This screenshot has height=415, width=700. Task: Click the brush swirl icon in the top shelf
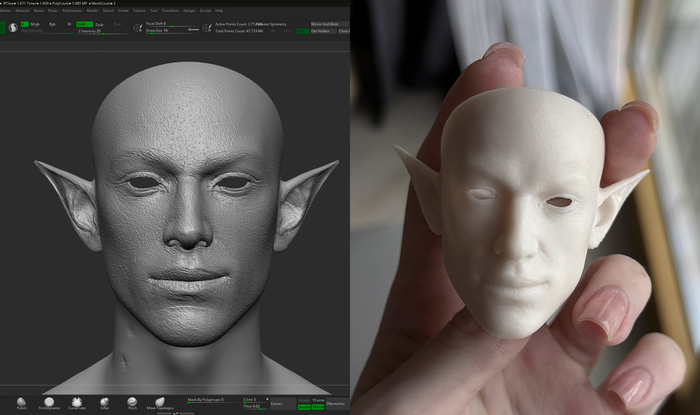(x=13, y=28)
